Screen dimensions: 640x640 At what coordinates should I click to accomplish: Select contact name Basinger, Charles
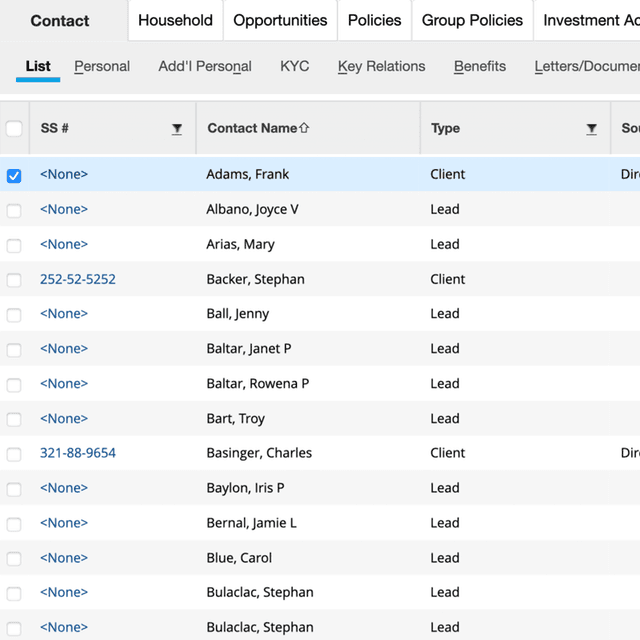(x=259, y=453)
